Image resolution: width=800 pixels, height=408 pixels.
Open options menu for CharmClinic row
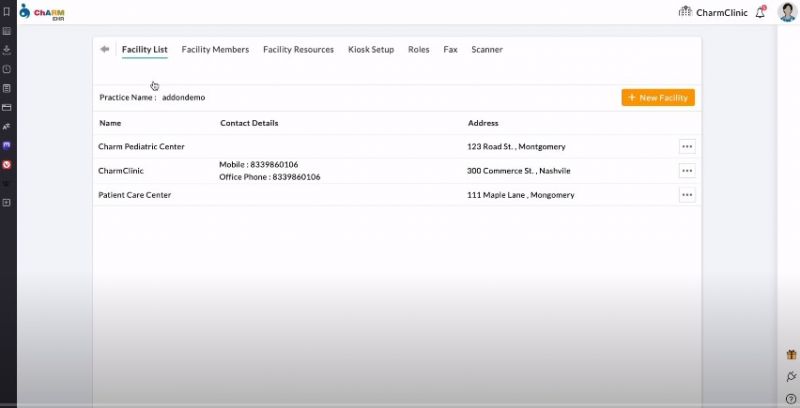[687, 170]
